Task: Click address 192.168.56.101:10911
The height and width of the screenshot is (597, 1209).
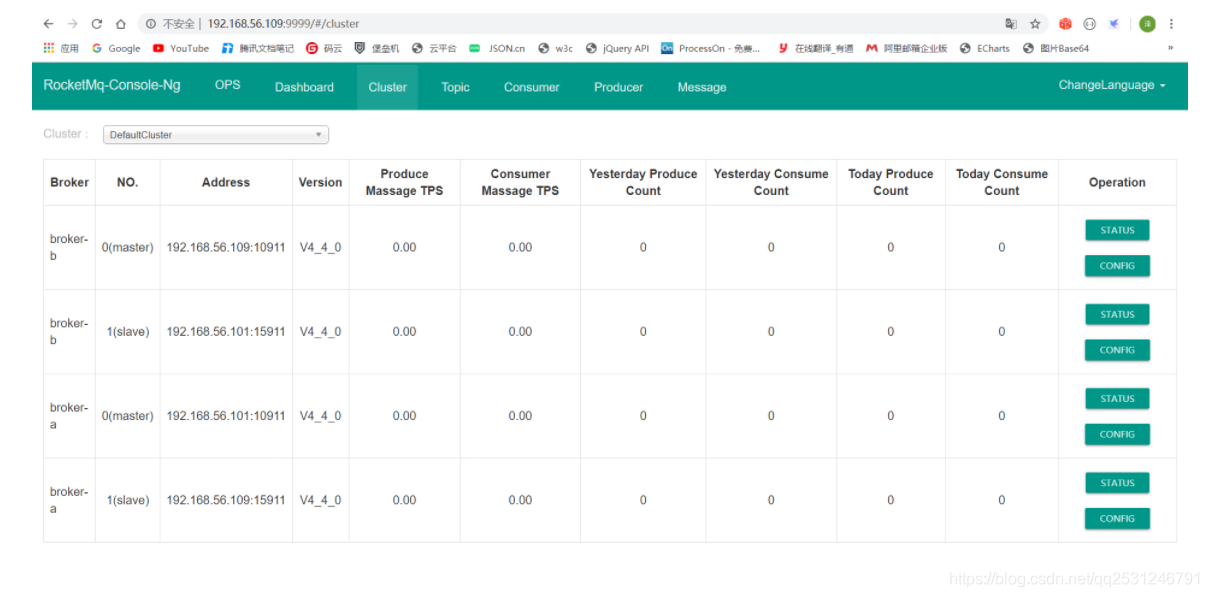Action: point(226,416)
